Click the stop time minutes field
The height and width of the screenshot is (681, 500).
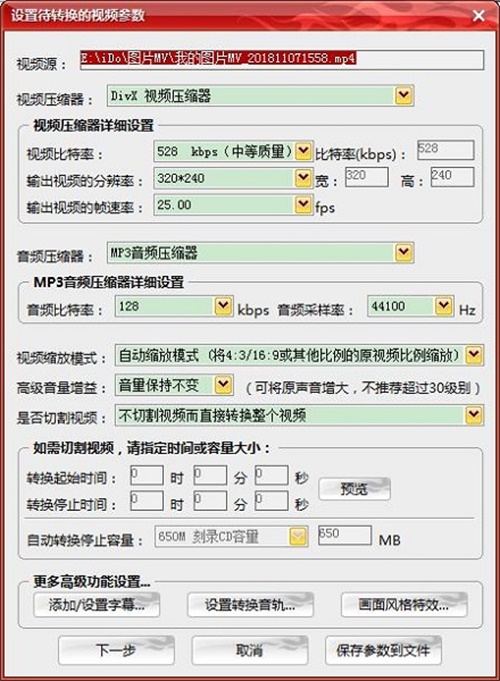click(210, 501)
